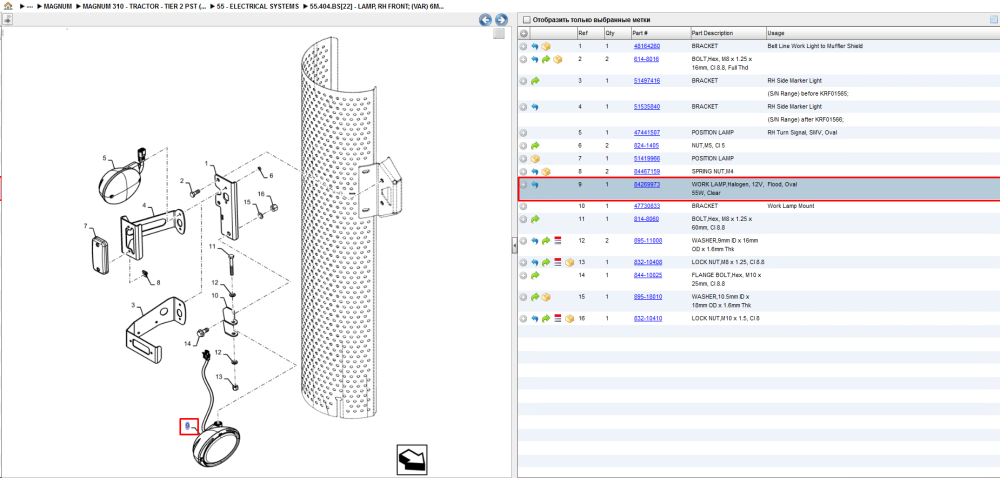Click box icon for SPRING NUT M4 row
1000x478 pixels.
546,171
